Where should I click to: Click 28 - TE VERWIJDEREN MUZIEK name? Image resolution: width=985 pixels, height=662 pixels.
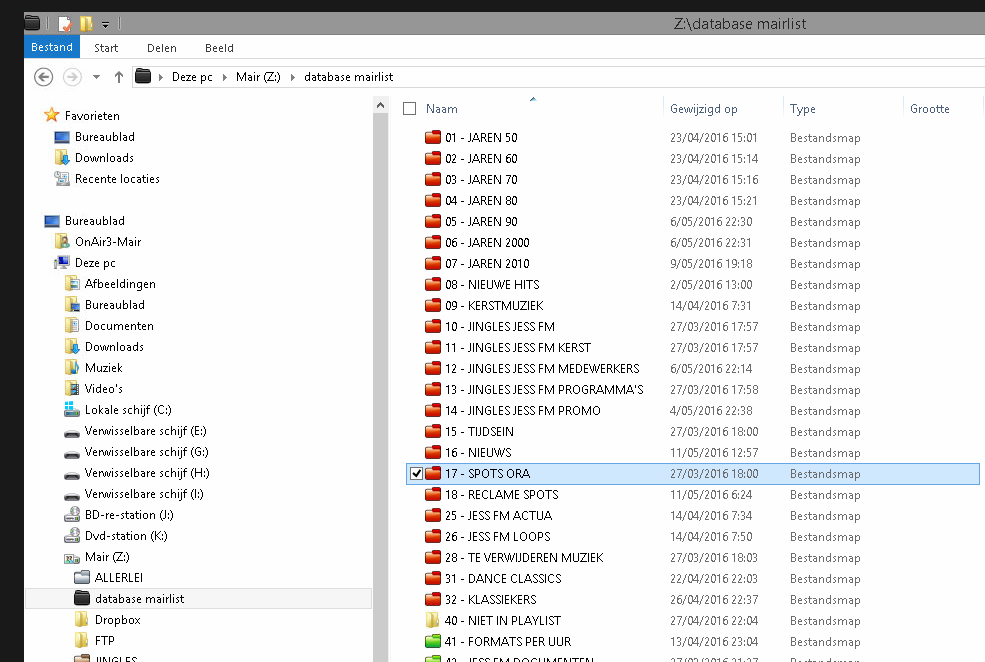click(524, 558)
